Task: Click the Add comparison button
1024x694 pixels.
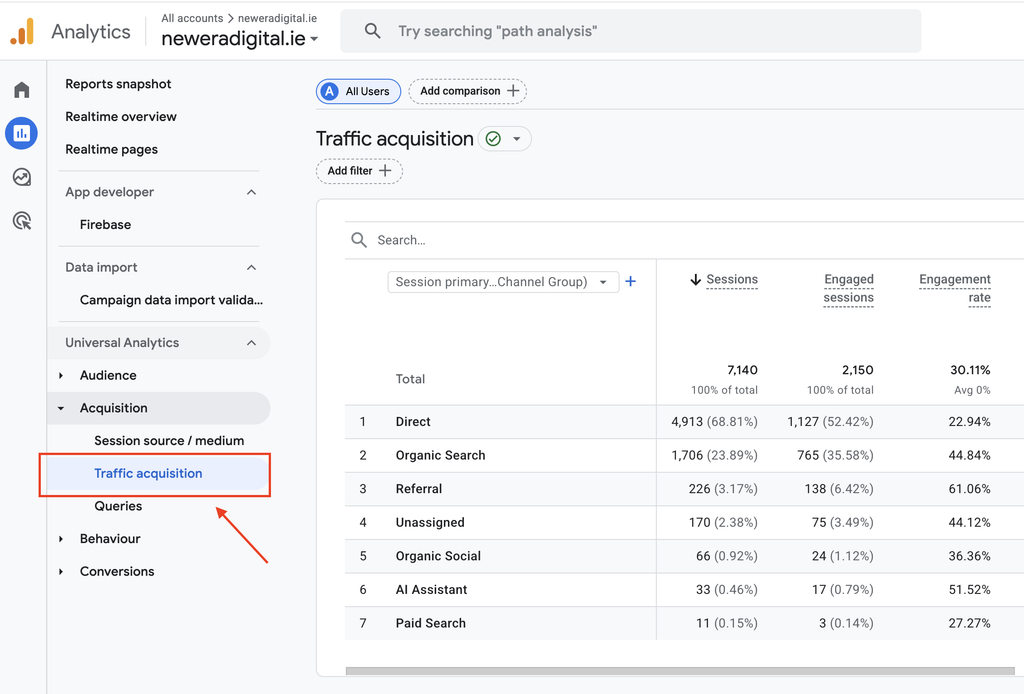Action: tap(468, 91)
